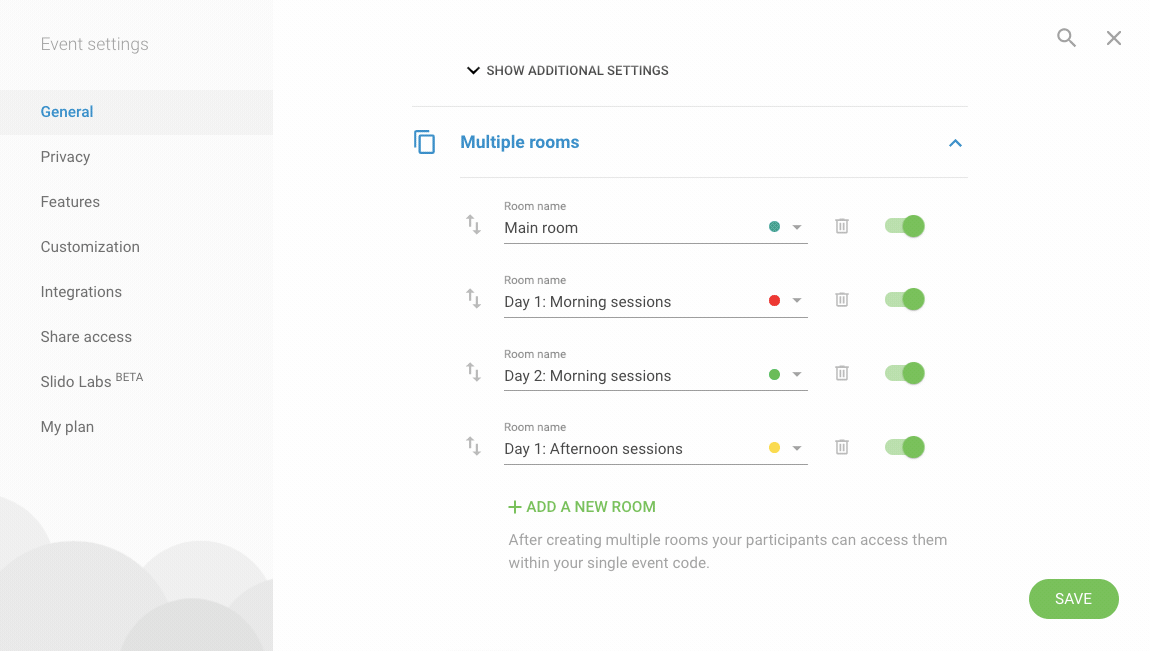Image resolution: width=1150 pixels, height=651 pixels.
Task: Open Slido Labs BETA section
Action: pyautogui.click(x=92, y=380)
